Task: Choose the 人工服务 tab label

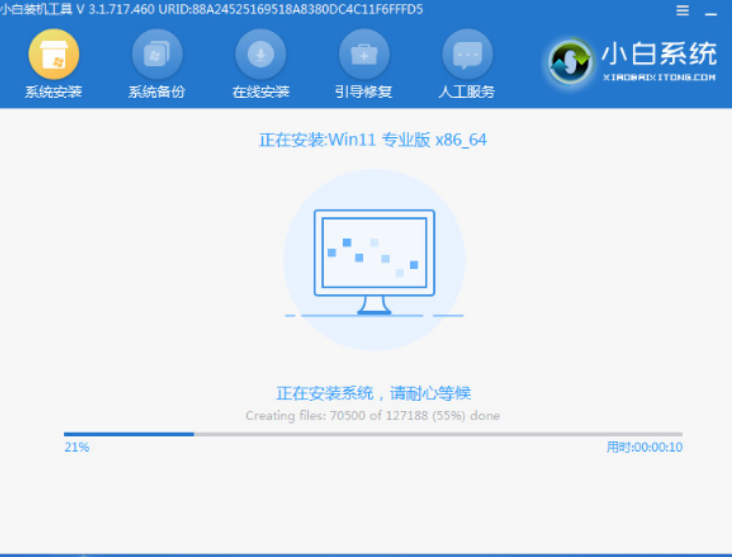Action: click(467, 92)
